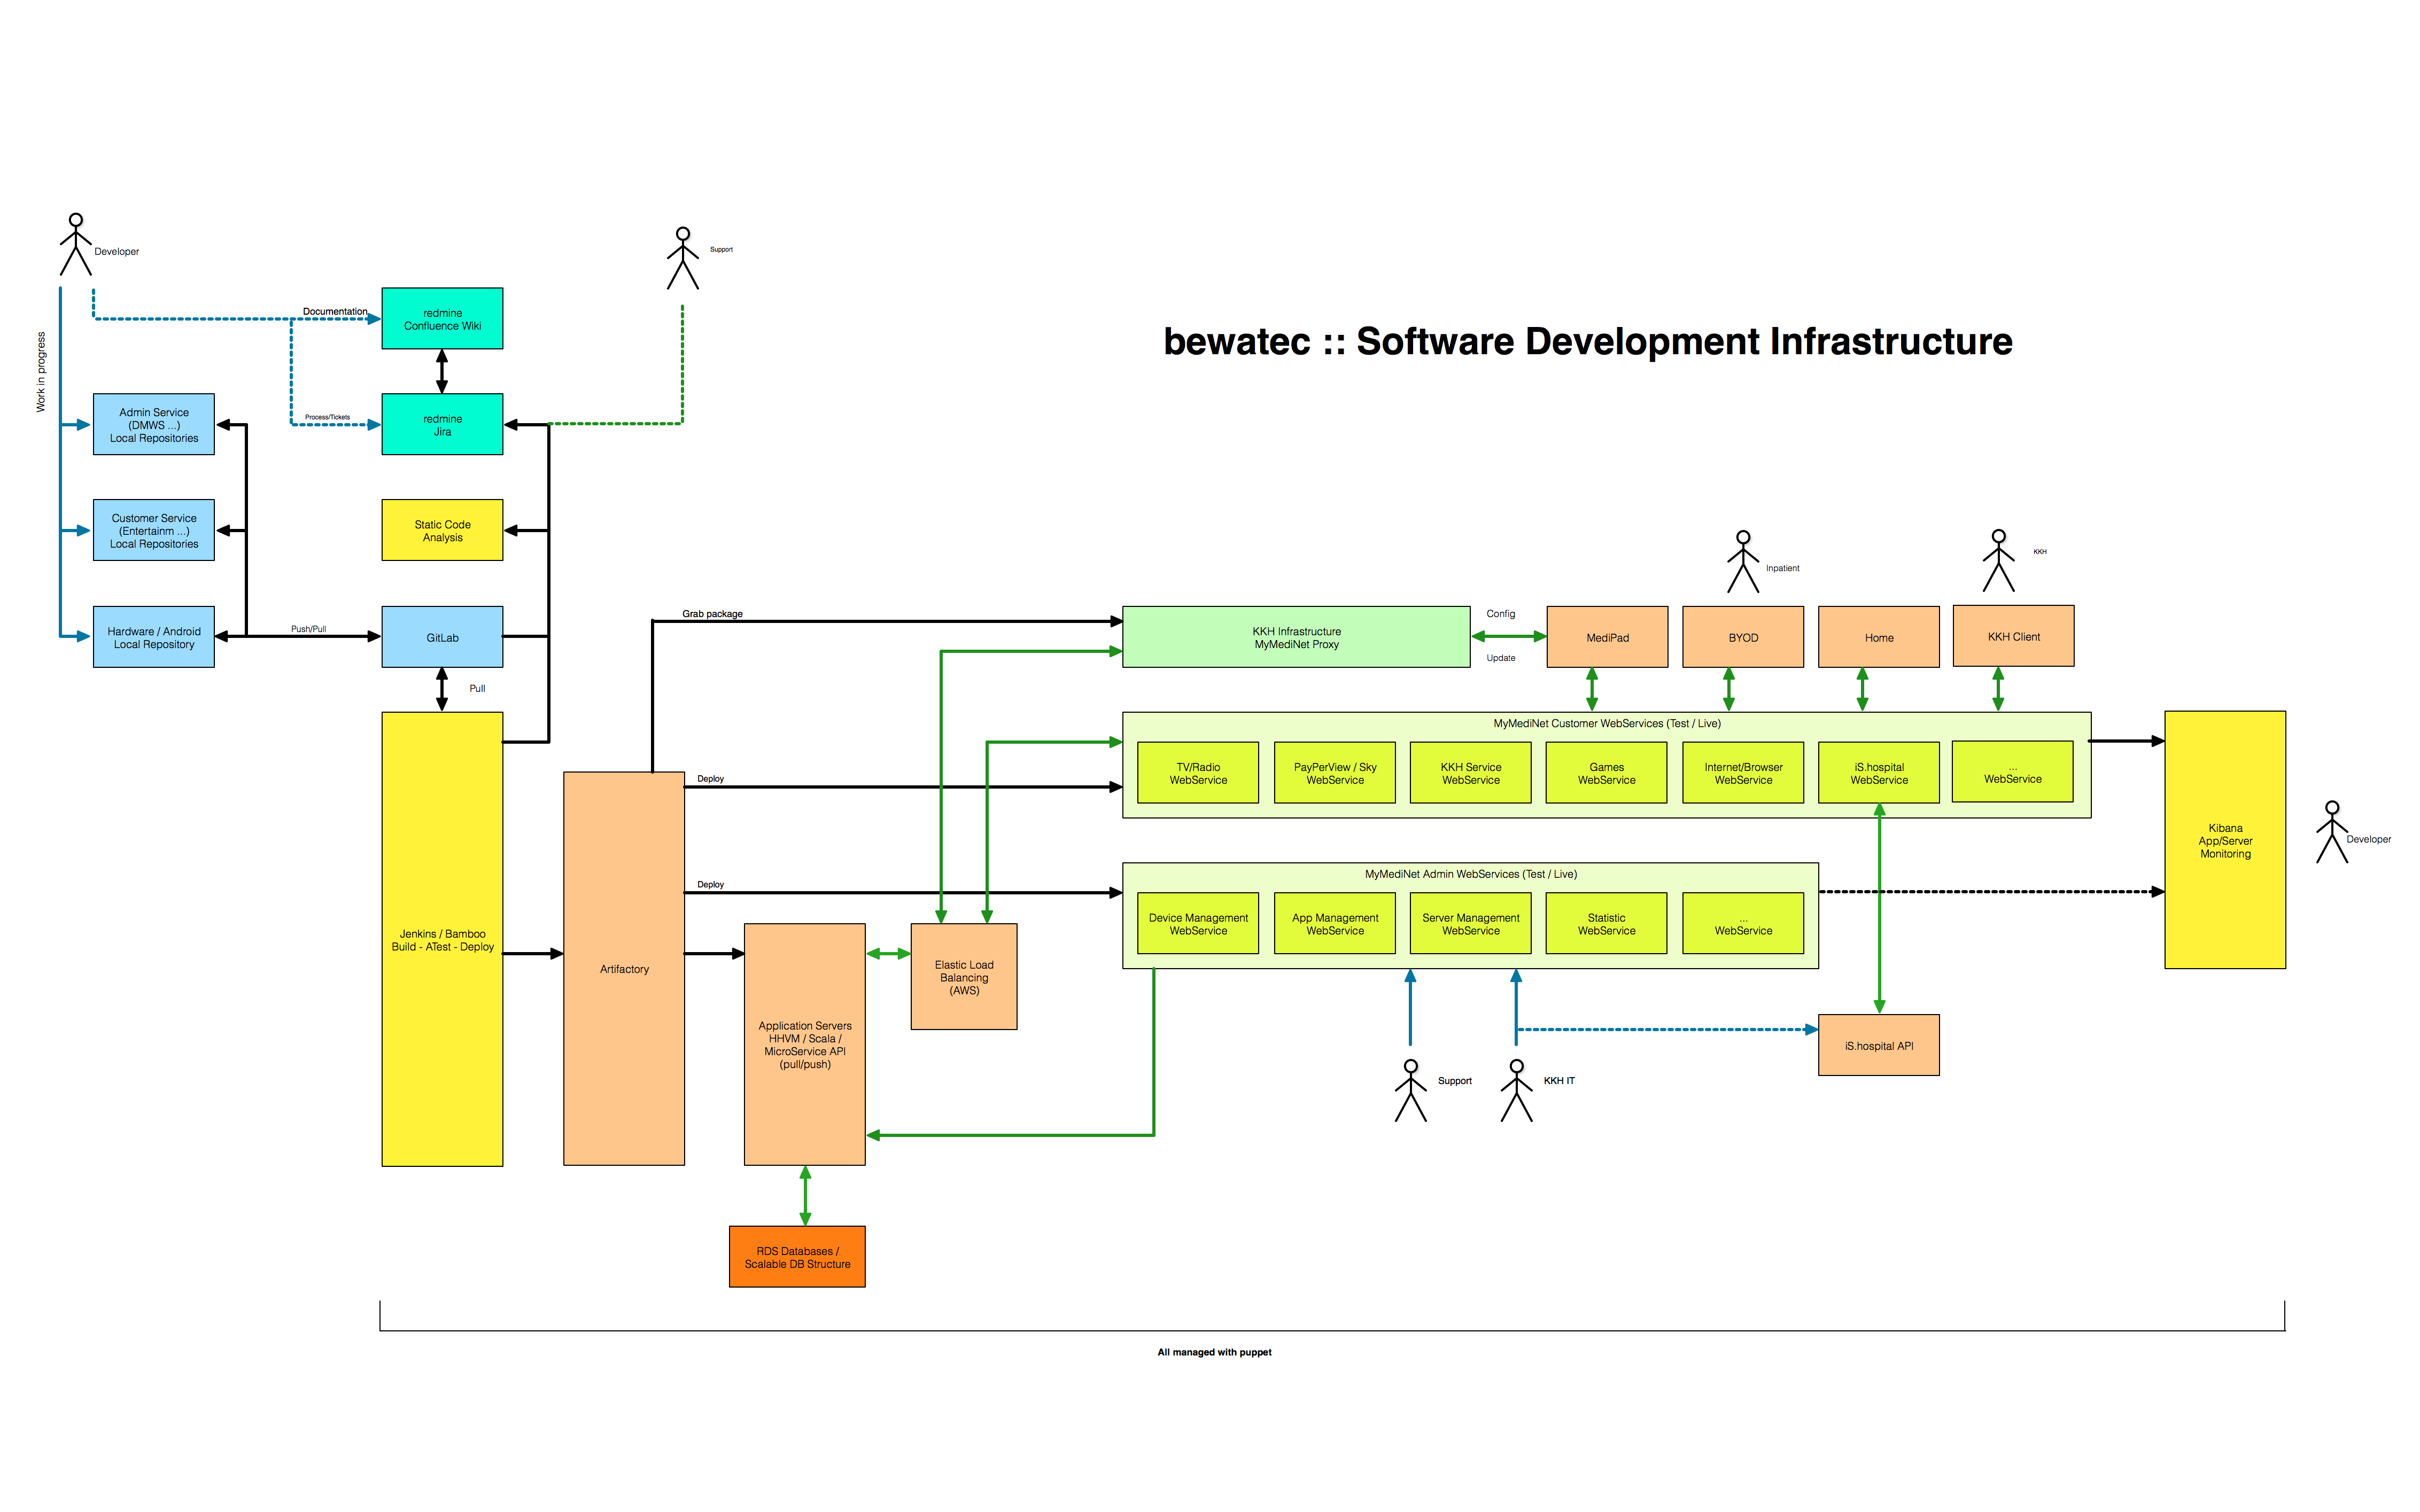Click the 'Deploy' label on the Customer WebServices arrow
This screenshot has width=2420, height=1512.
[x=710, y=778]
